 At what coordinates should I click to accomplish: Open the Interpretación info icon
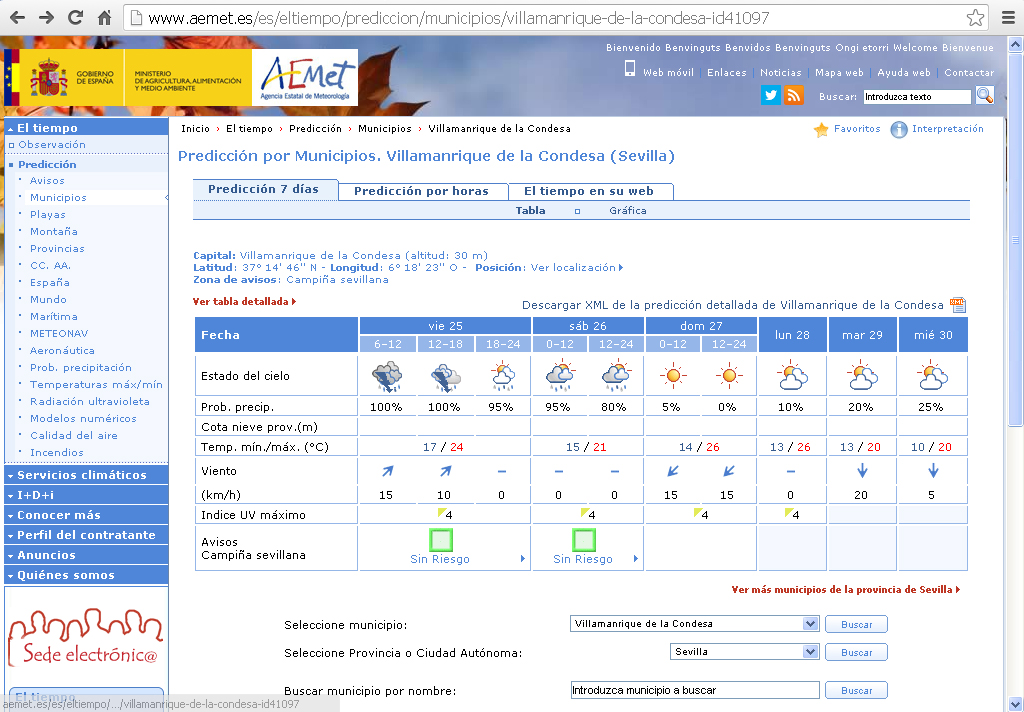899,129
